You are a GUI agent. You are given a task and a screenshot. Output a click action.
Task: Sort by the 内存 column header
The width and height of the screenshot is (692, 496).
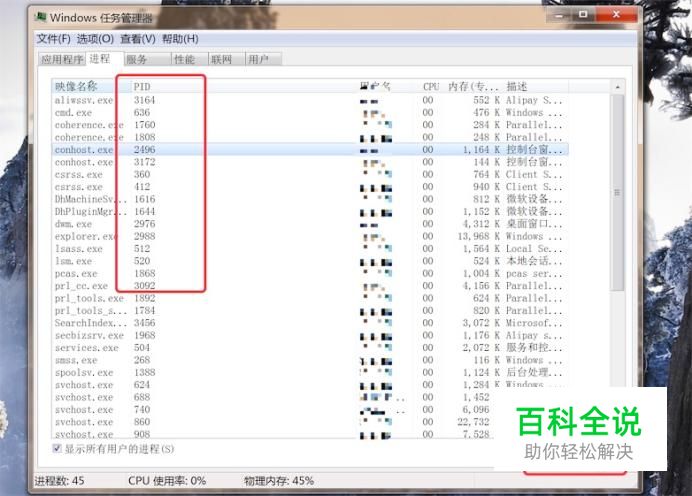point(473,86)
